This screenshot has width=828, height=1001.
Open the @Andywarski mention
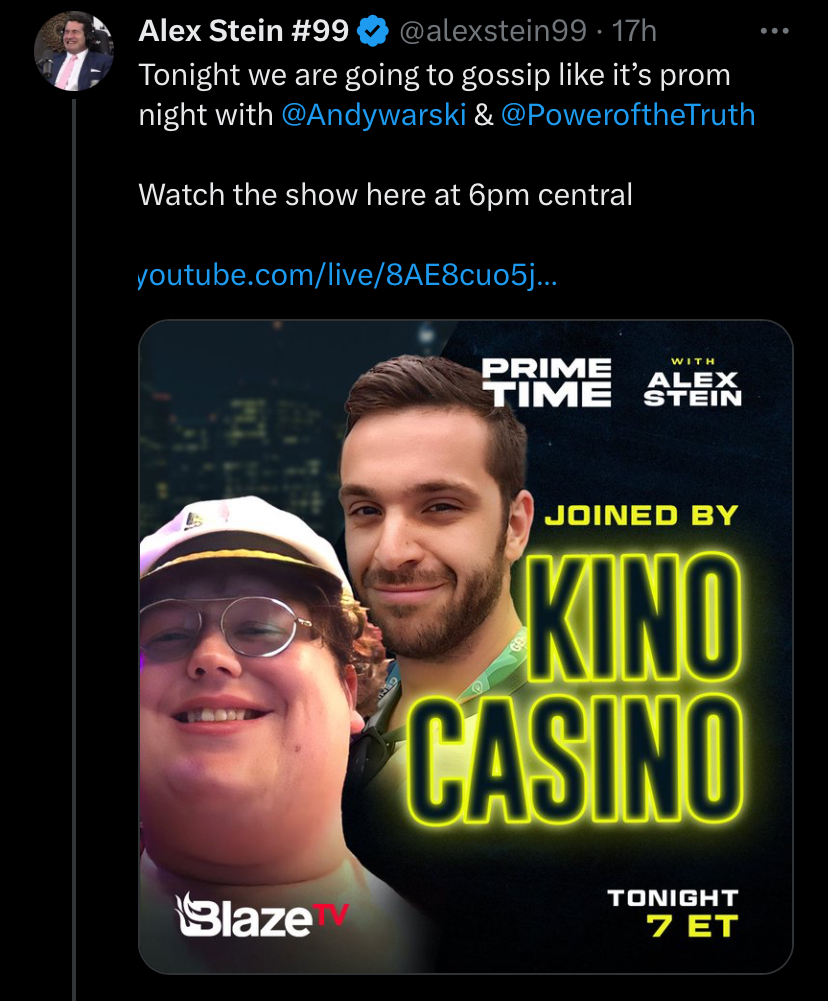click(373, 115)
